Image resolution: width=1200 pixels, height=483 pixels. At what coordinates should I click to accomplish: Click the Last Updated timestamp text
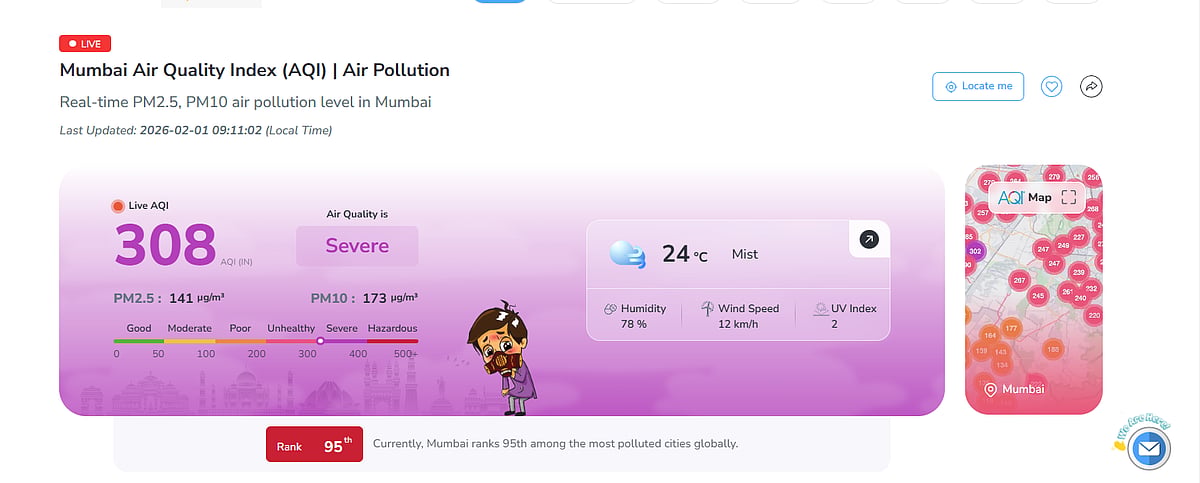coord(196,130)
